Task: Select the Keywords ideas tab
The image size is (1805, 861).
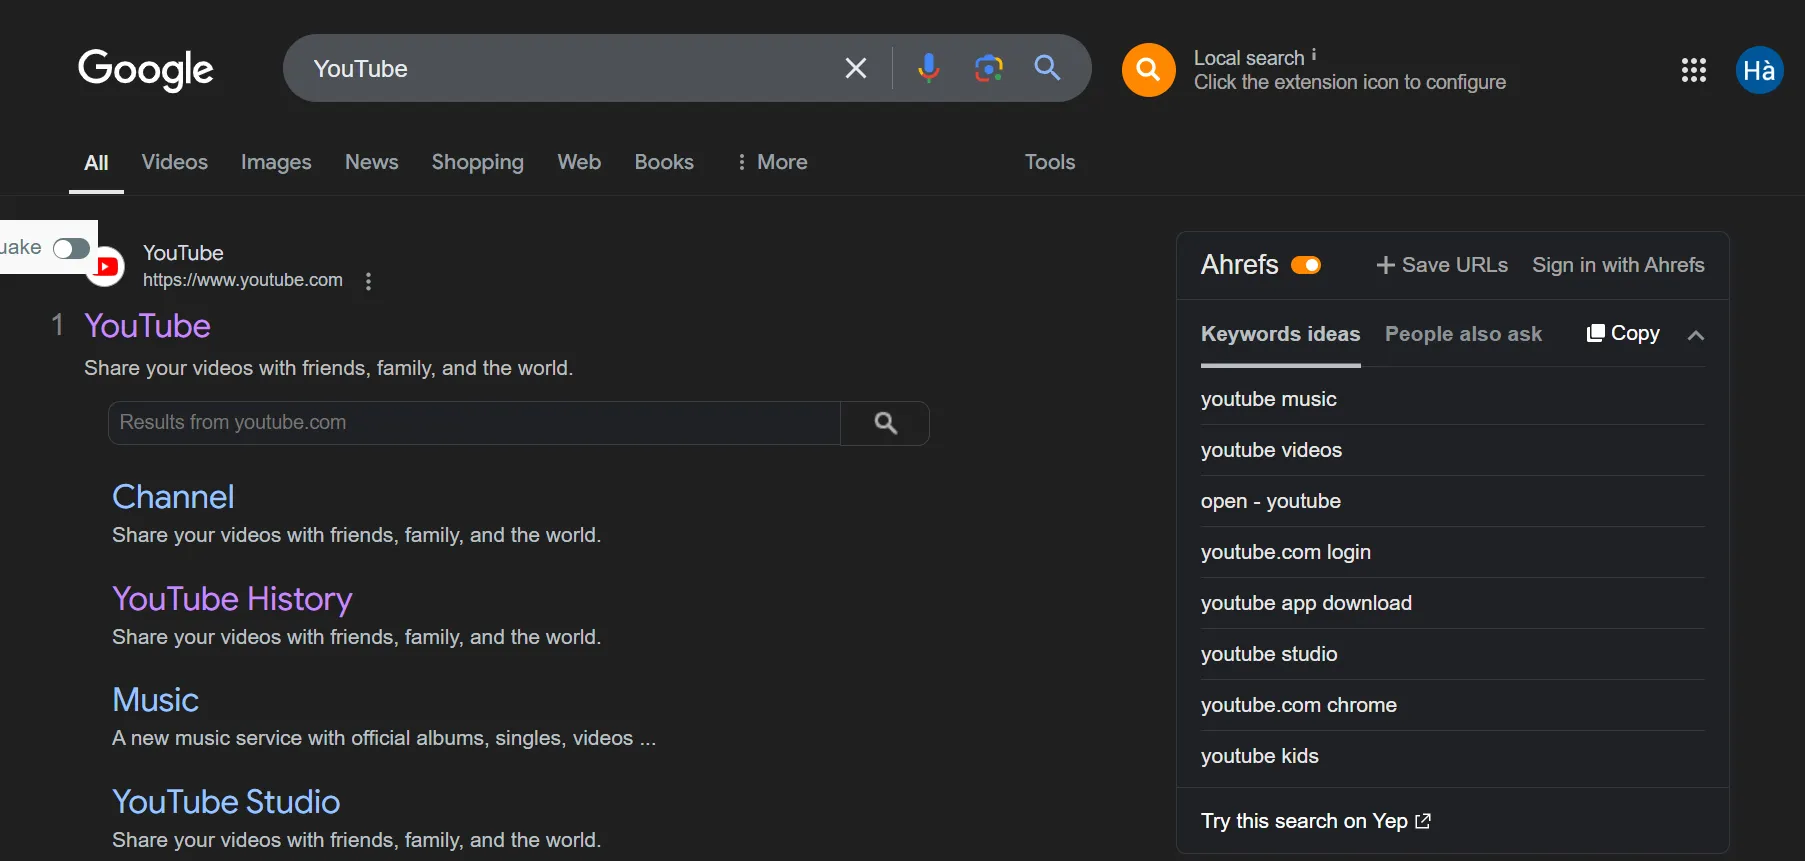Action: coord(1281,334)
